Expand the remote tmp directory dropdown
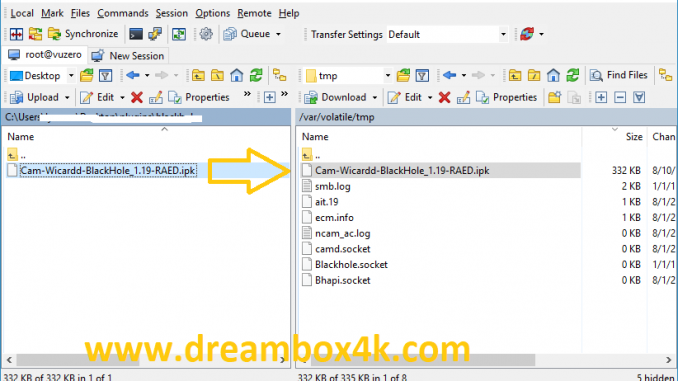678x381 pixels. (x=387, y=76)
